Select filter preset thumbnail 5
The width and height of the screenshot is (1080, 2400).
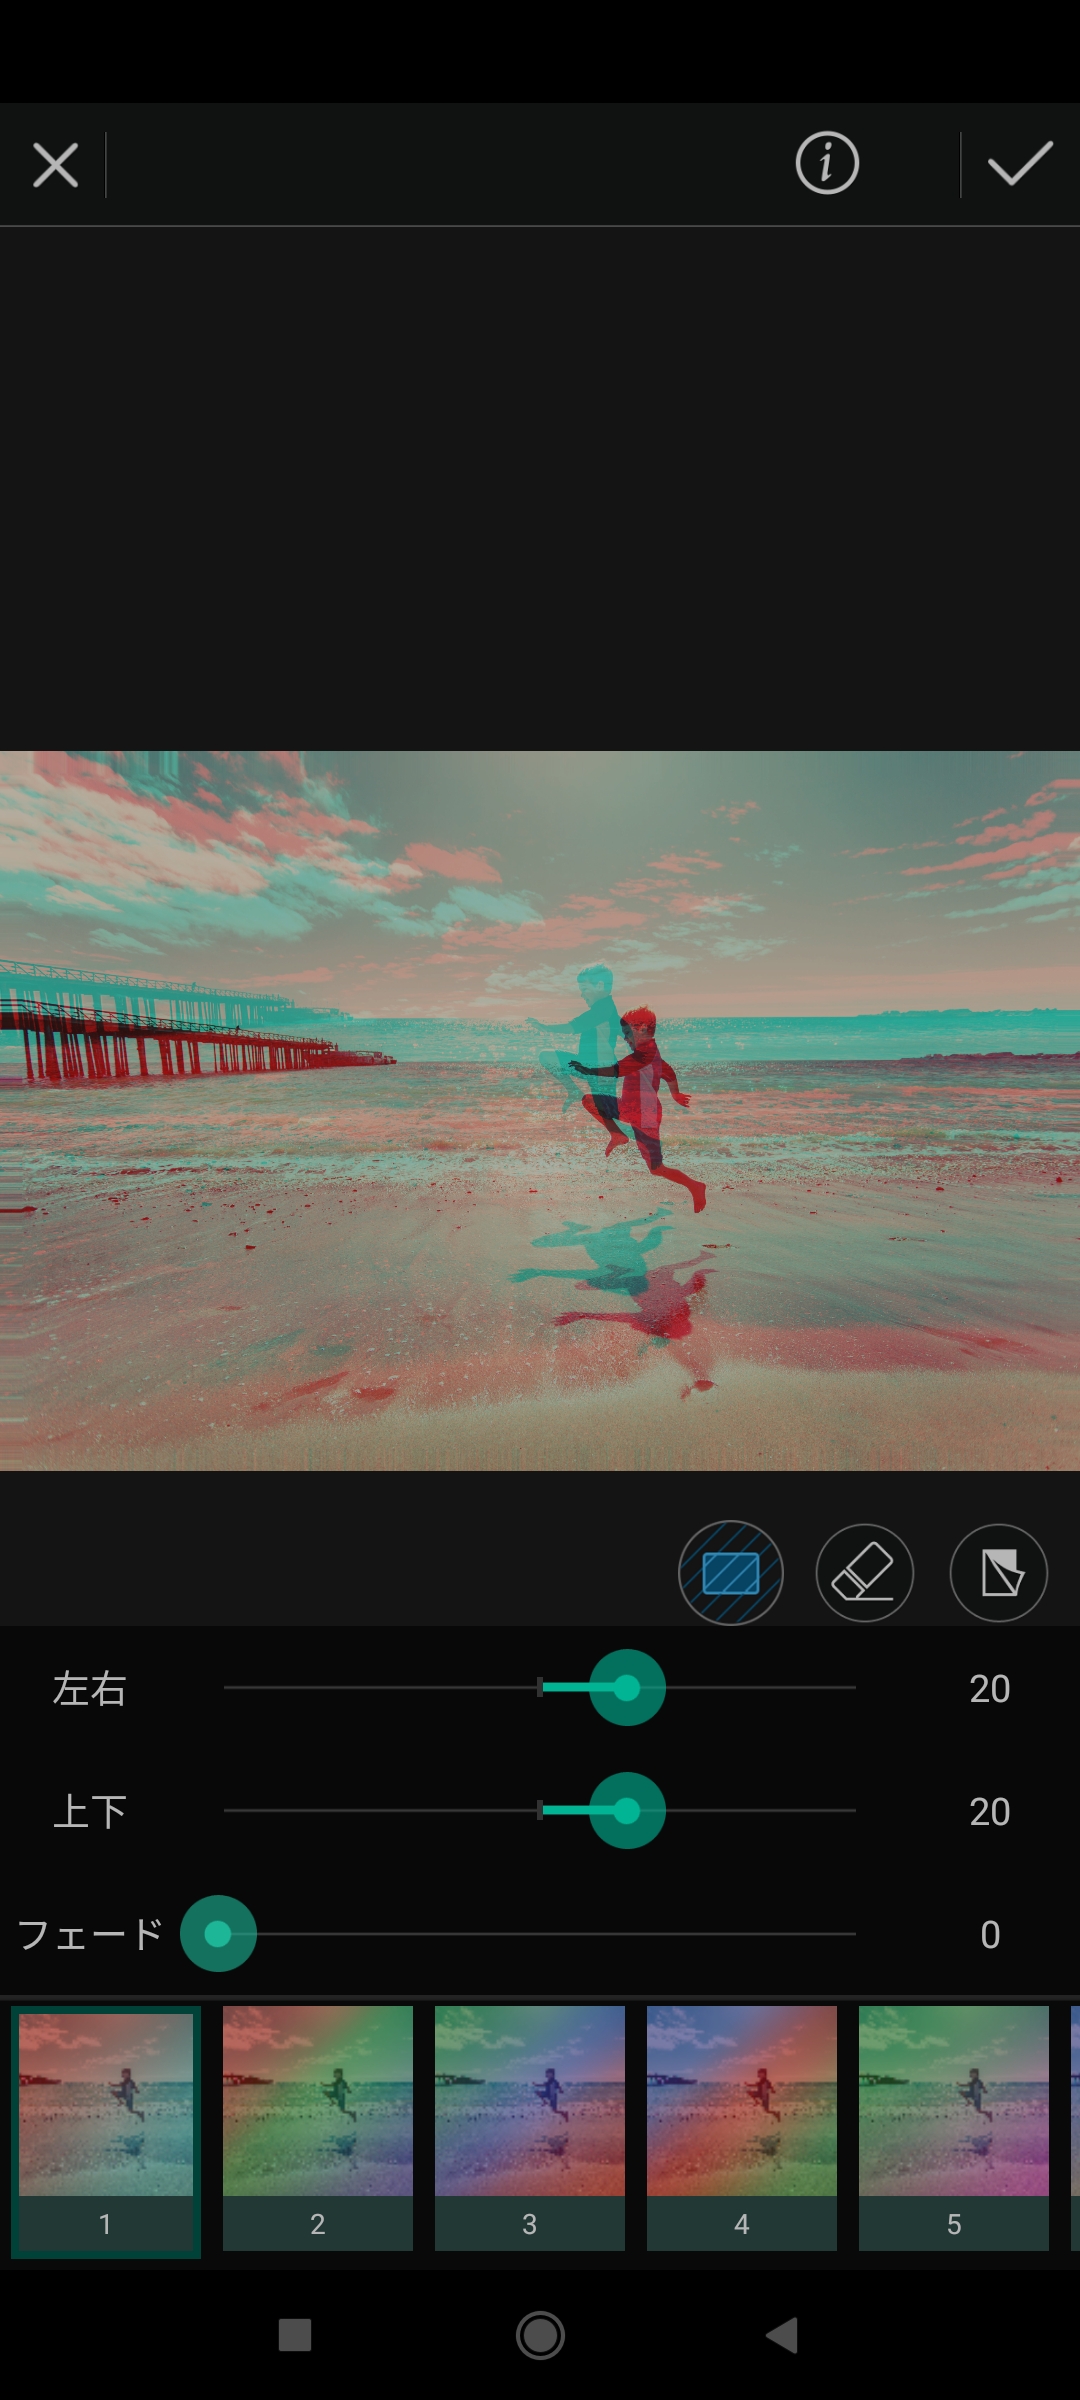point(954,2128)
